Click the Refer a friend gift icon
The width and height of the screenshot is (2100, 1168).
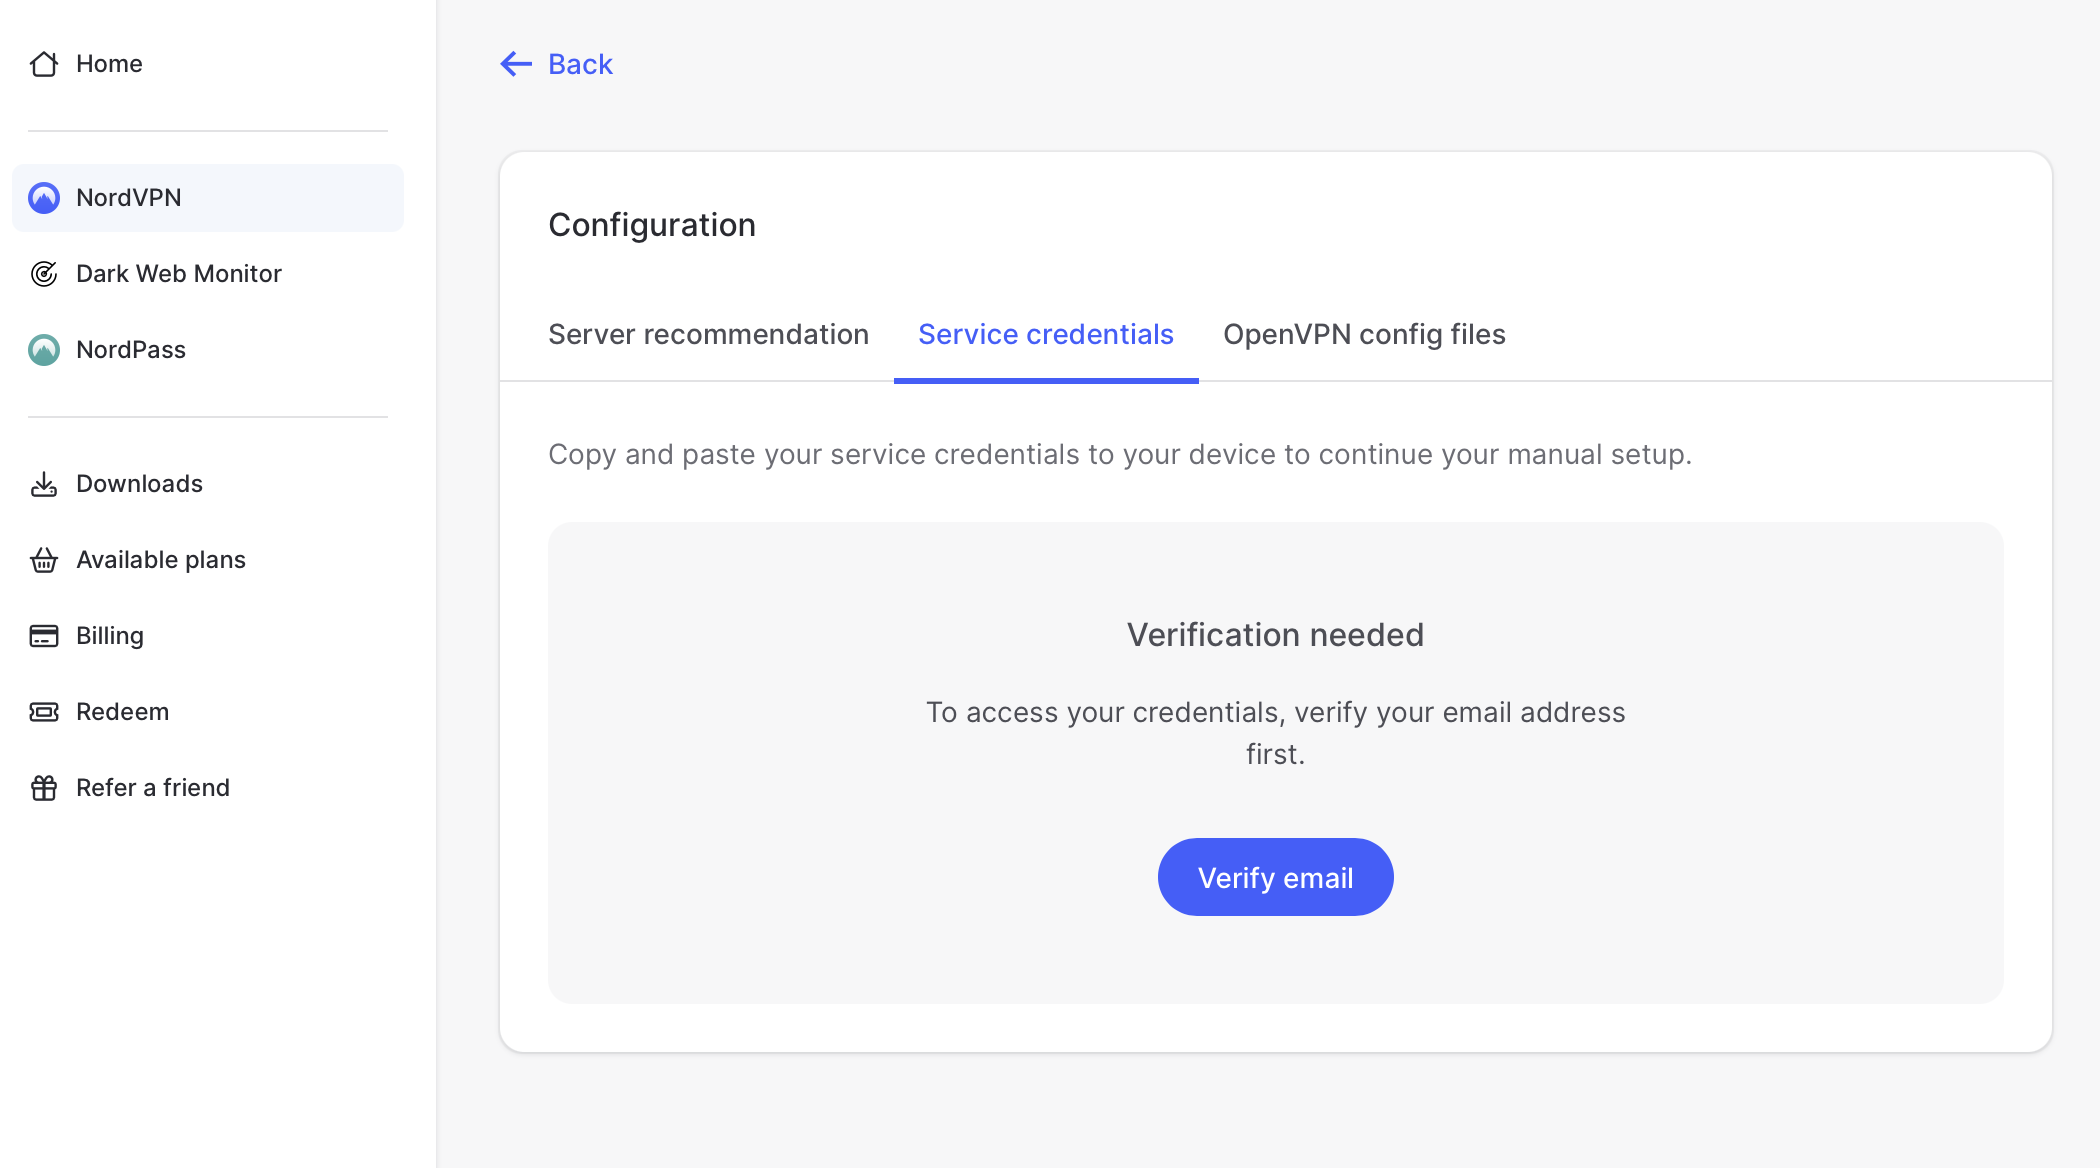[x=44, y=788]
